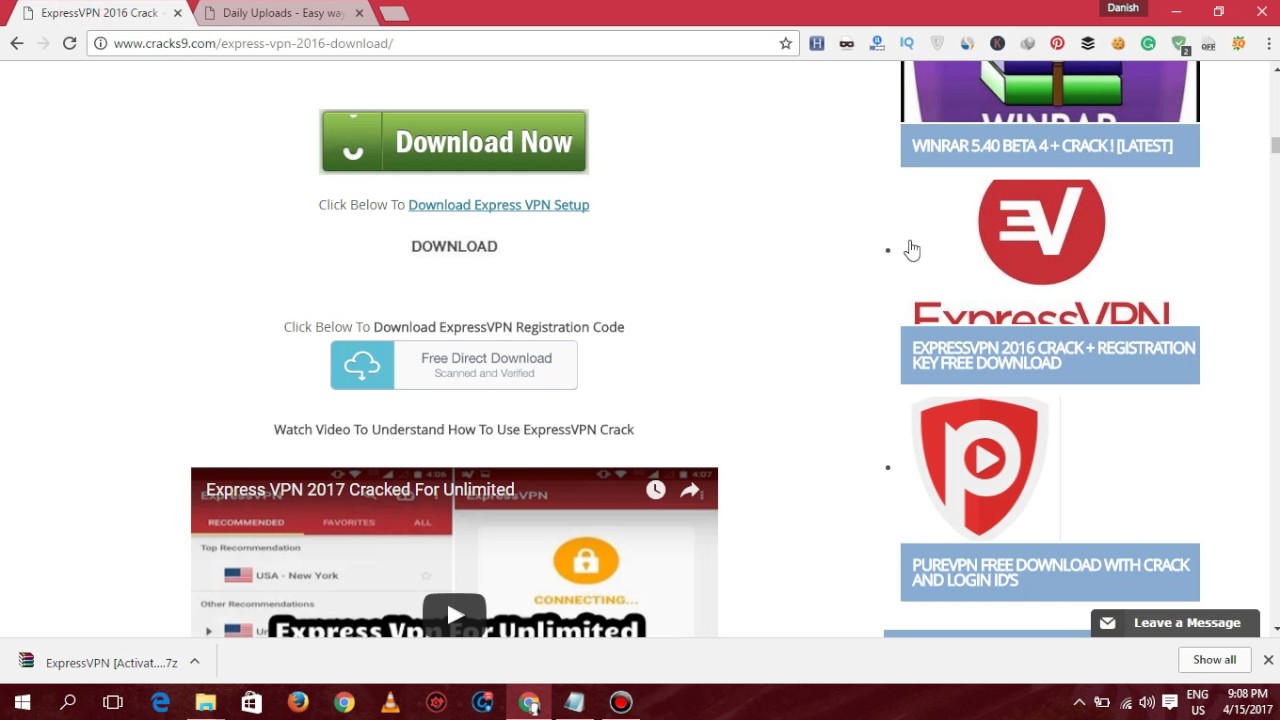This screenshot has width=1280, height=720.
Task: Click the Danish profile button
Action: [x=1123, y=8]
